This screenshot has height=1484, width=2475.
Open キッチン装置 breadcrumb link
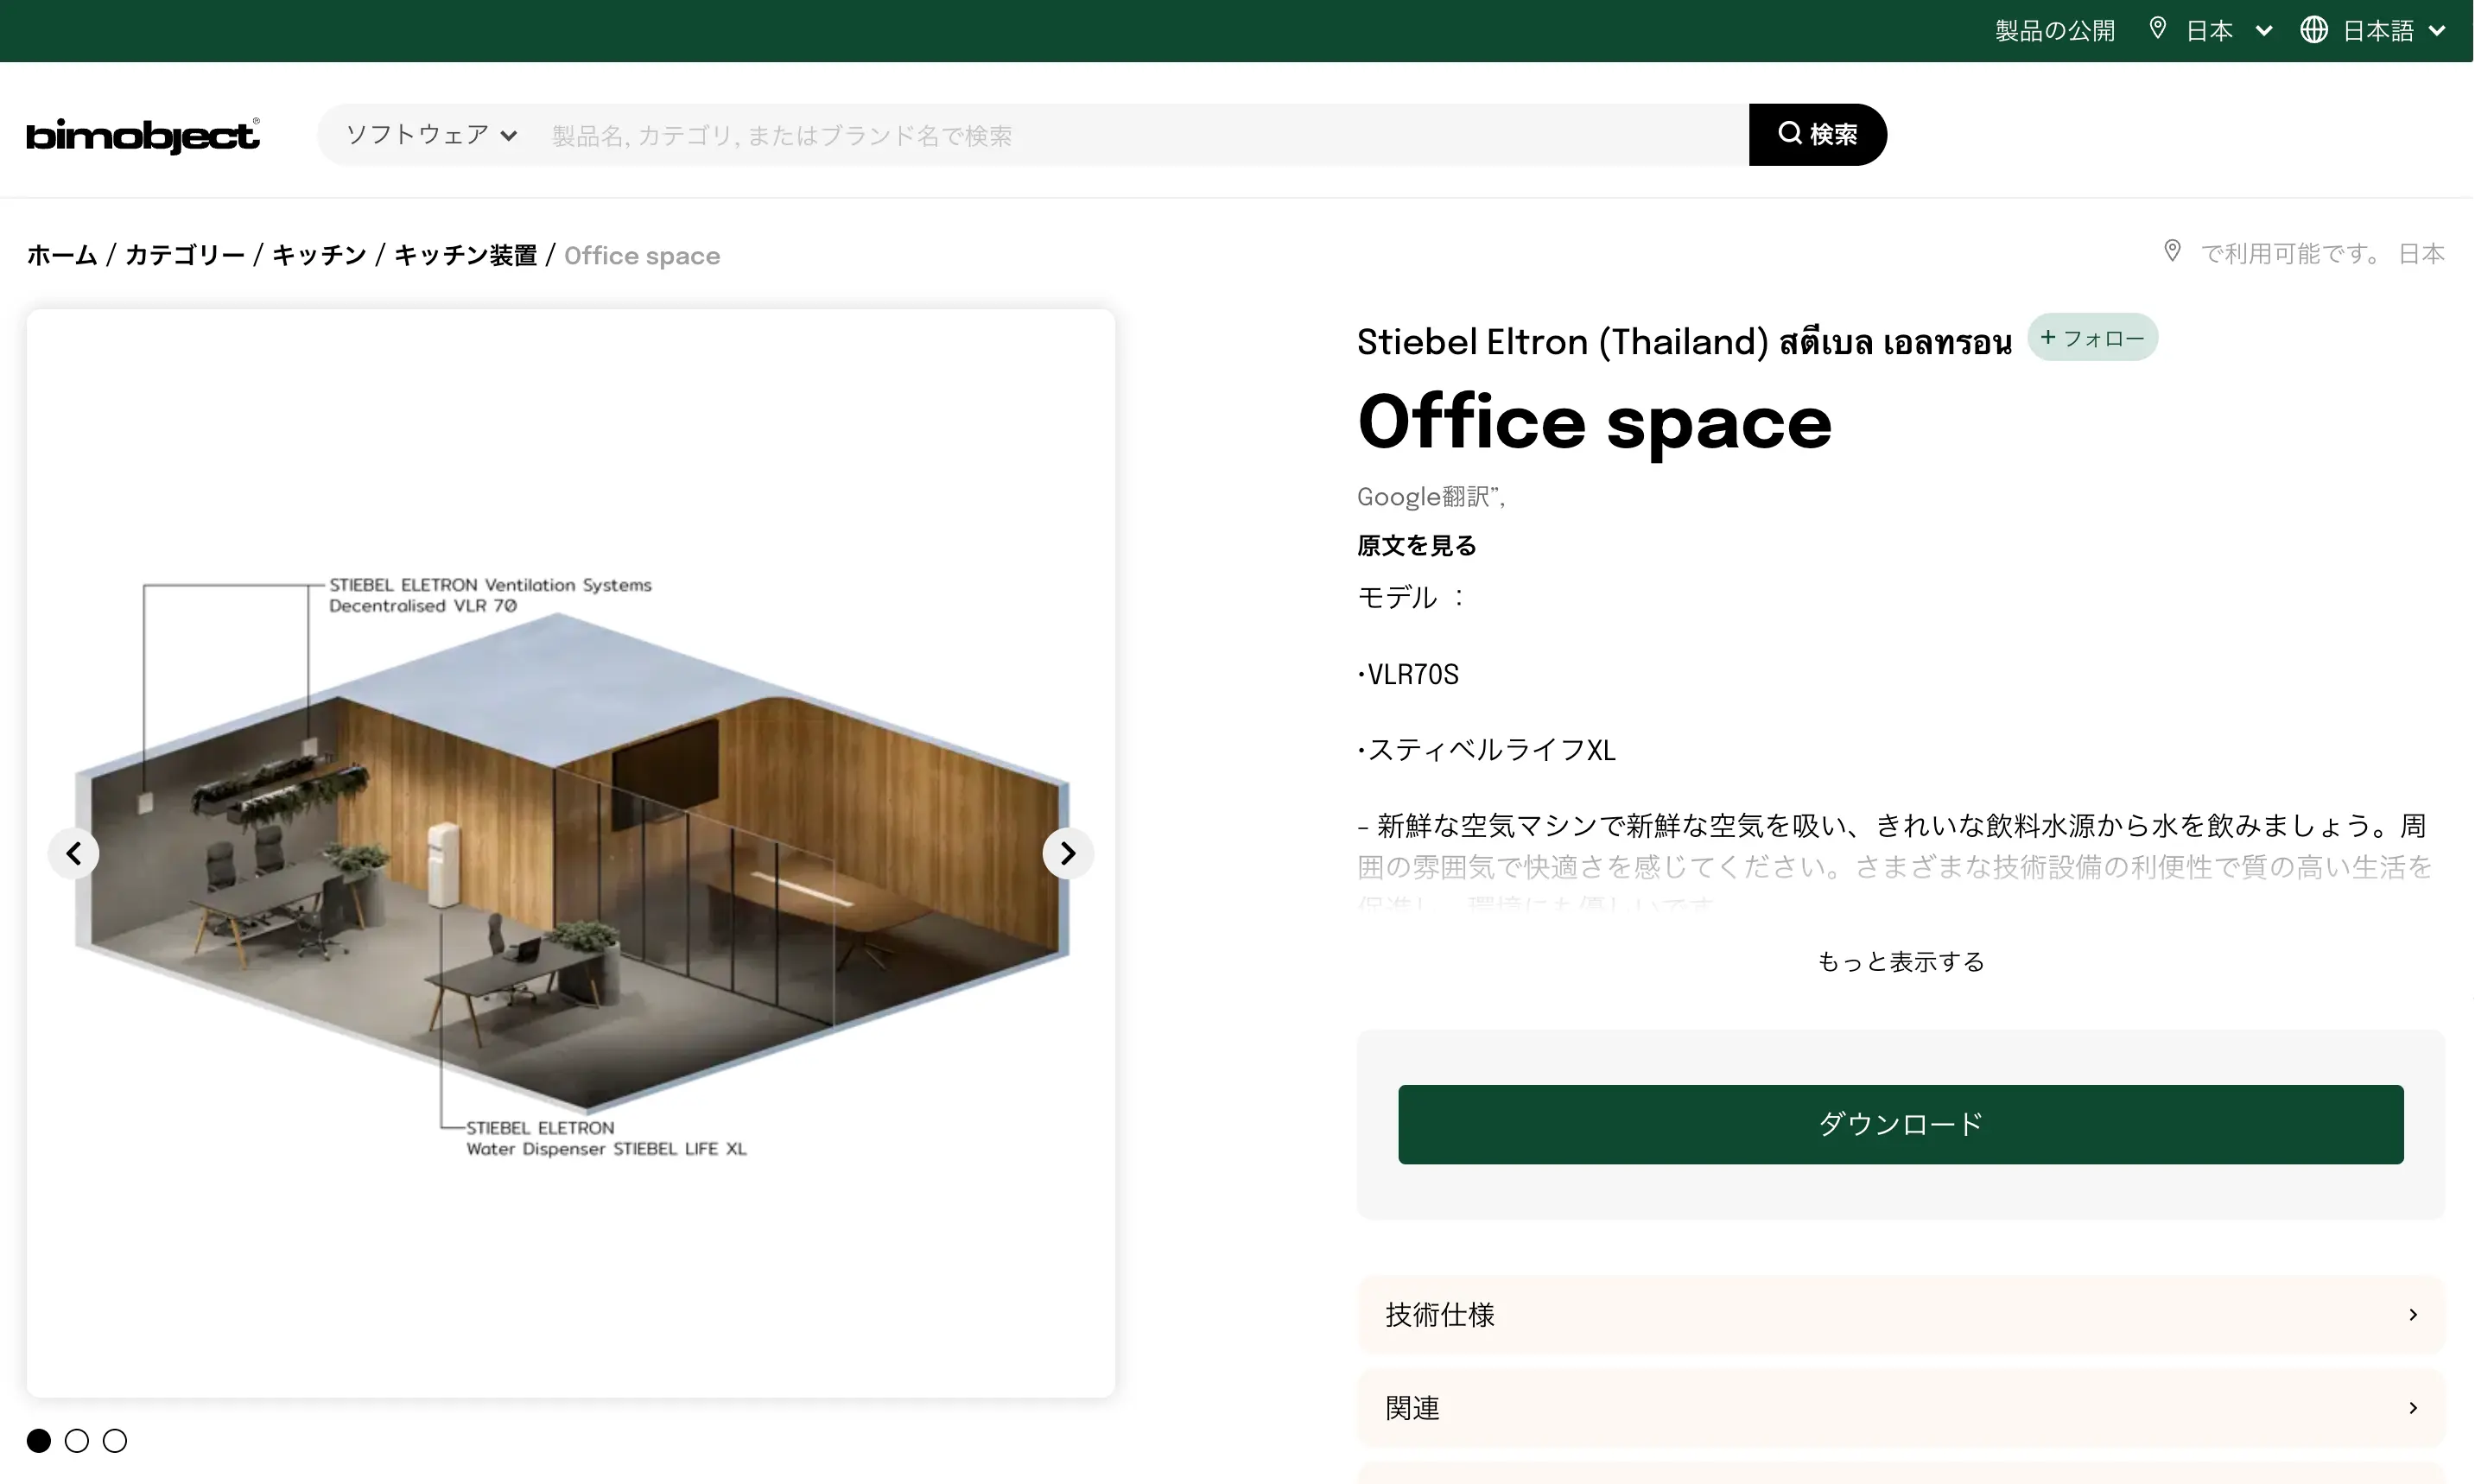coord(465,255)
